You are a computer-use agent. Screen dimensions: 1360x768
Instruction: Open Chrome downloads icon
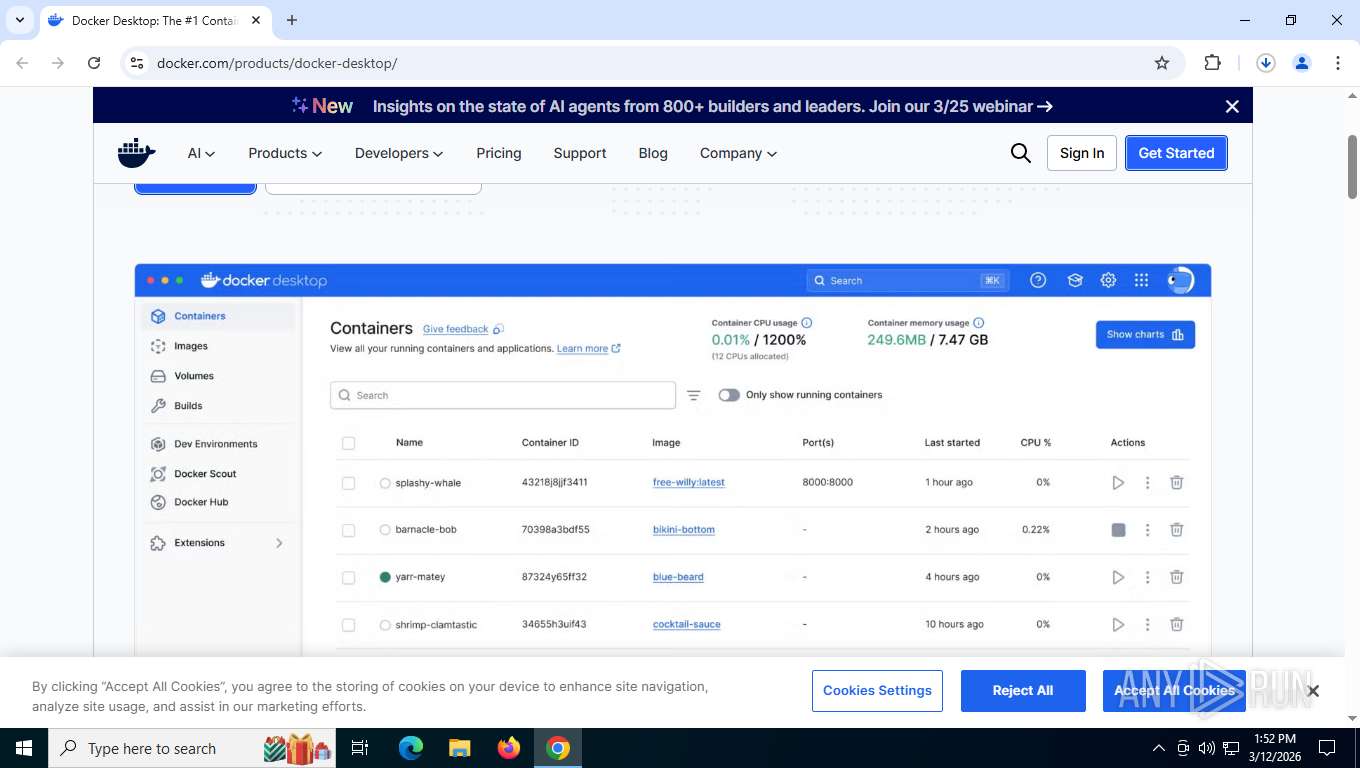(x=1265, y=63)
